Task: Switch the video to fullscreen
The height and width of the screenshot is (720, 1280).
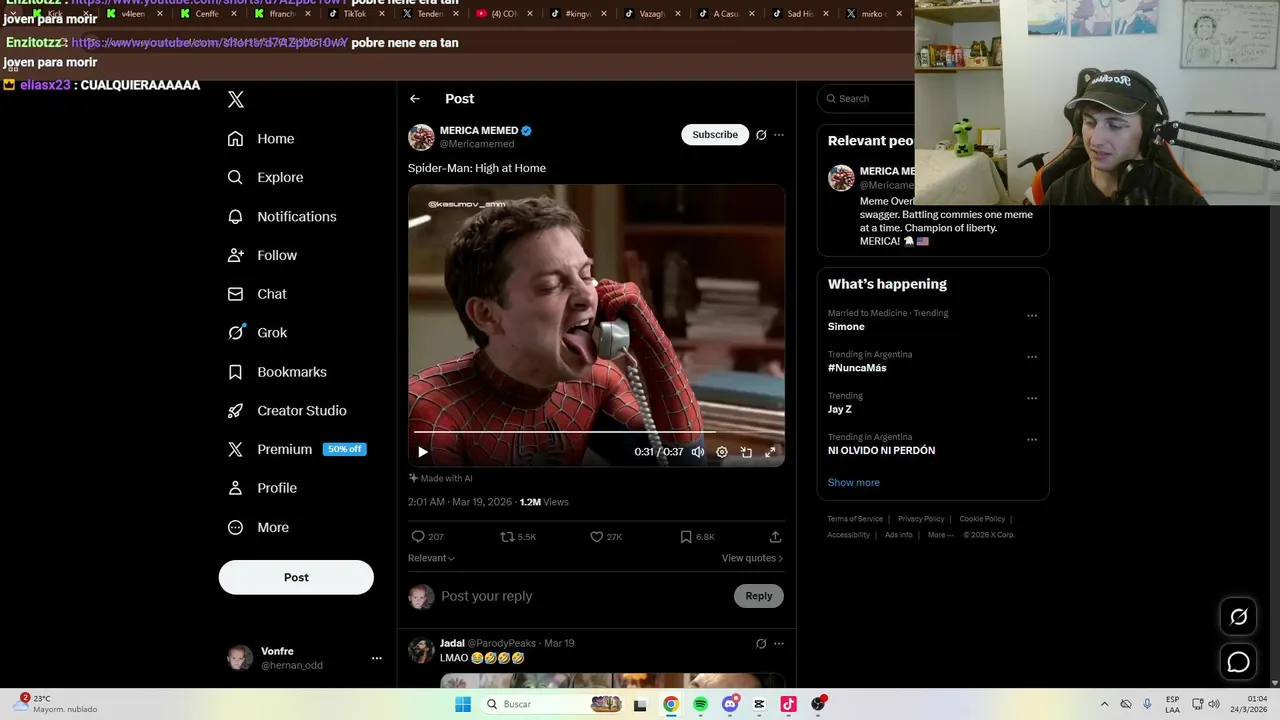Action: click(x=770, y=452)
